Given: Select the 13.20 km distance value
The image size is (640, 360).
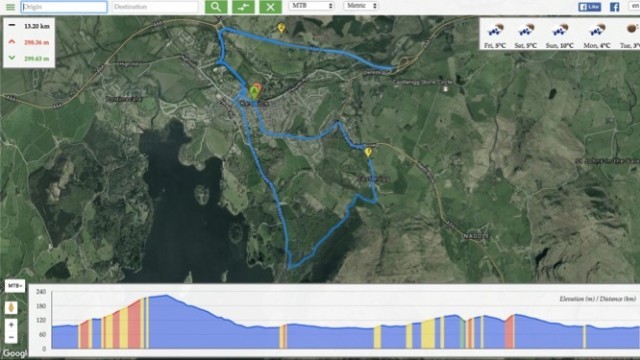Looking at the screenshot, I should [37, 26].
